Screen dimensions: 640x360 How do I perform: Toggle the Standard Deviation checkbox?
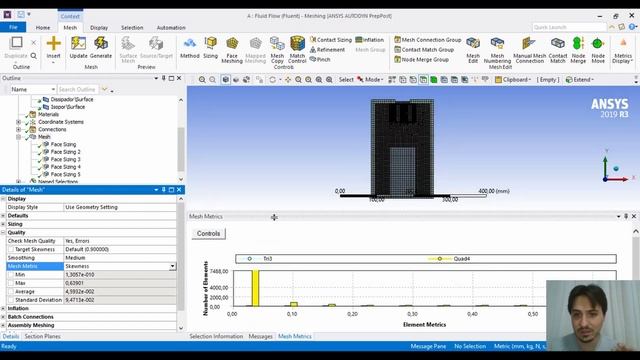pyautogui.click(x=11, y=300)
